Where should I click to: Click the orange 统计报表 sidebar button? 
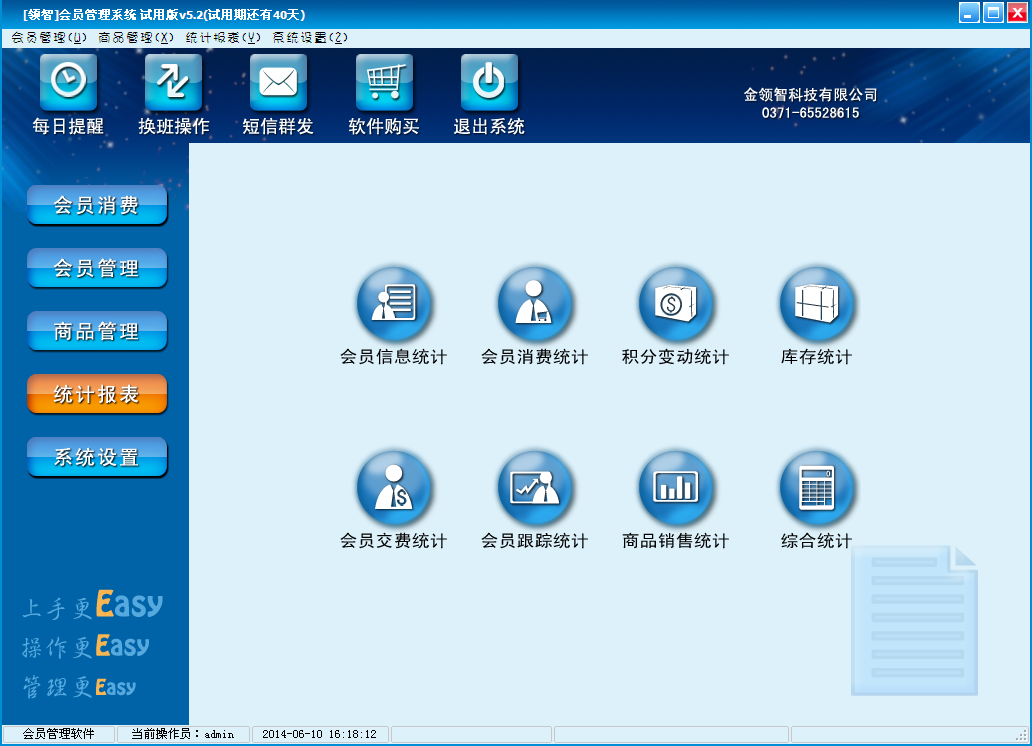(x=97, y=394)
